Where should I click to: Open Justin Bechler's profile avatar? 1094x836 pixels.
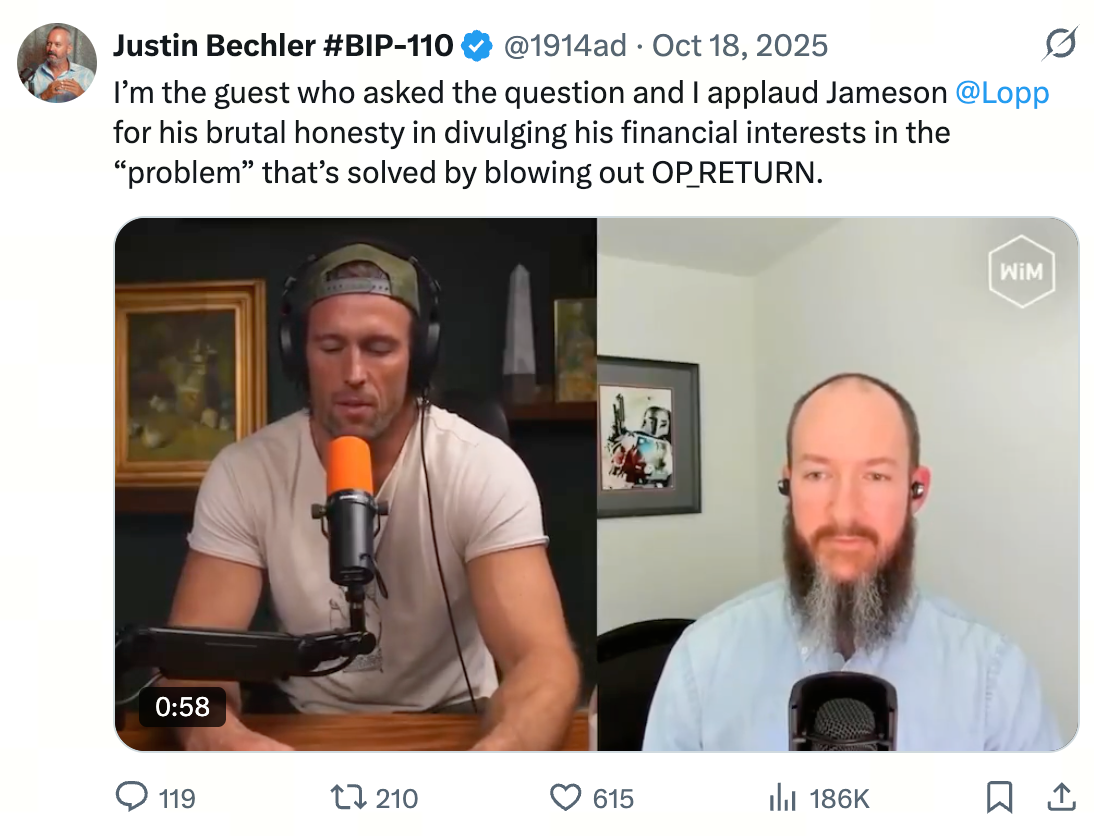click(x=57, y=63)
